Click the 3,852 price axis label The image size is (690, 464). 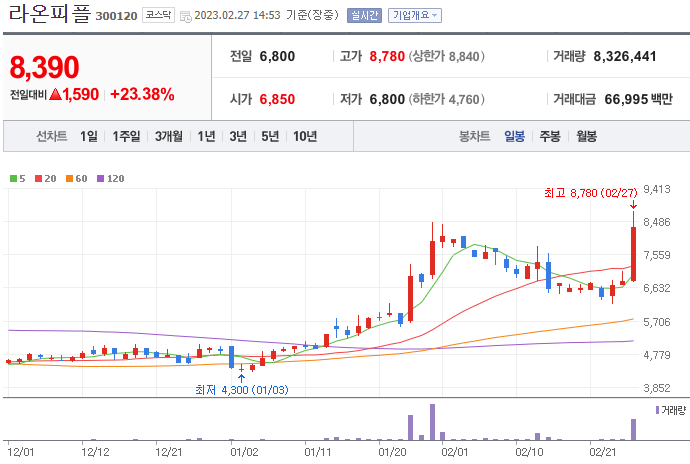click(x=657, y=388)
